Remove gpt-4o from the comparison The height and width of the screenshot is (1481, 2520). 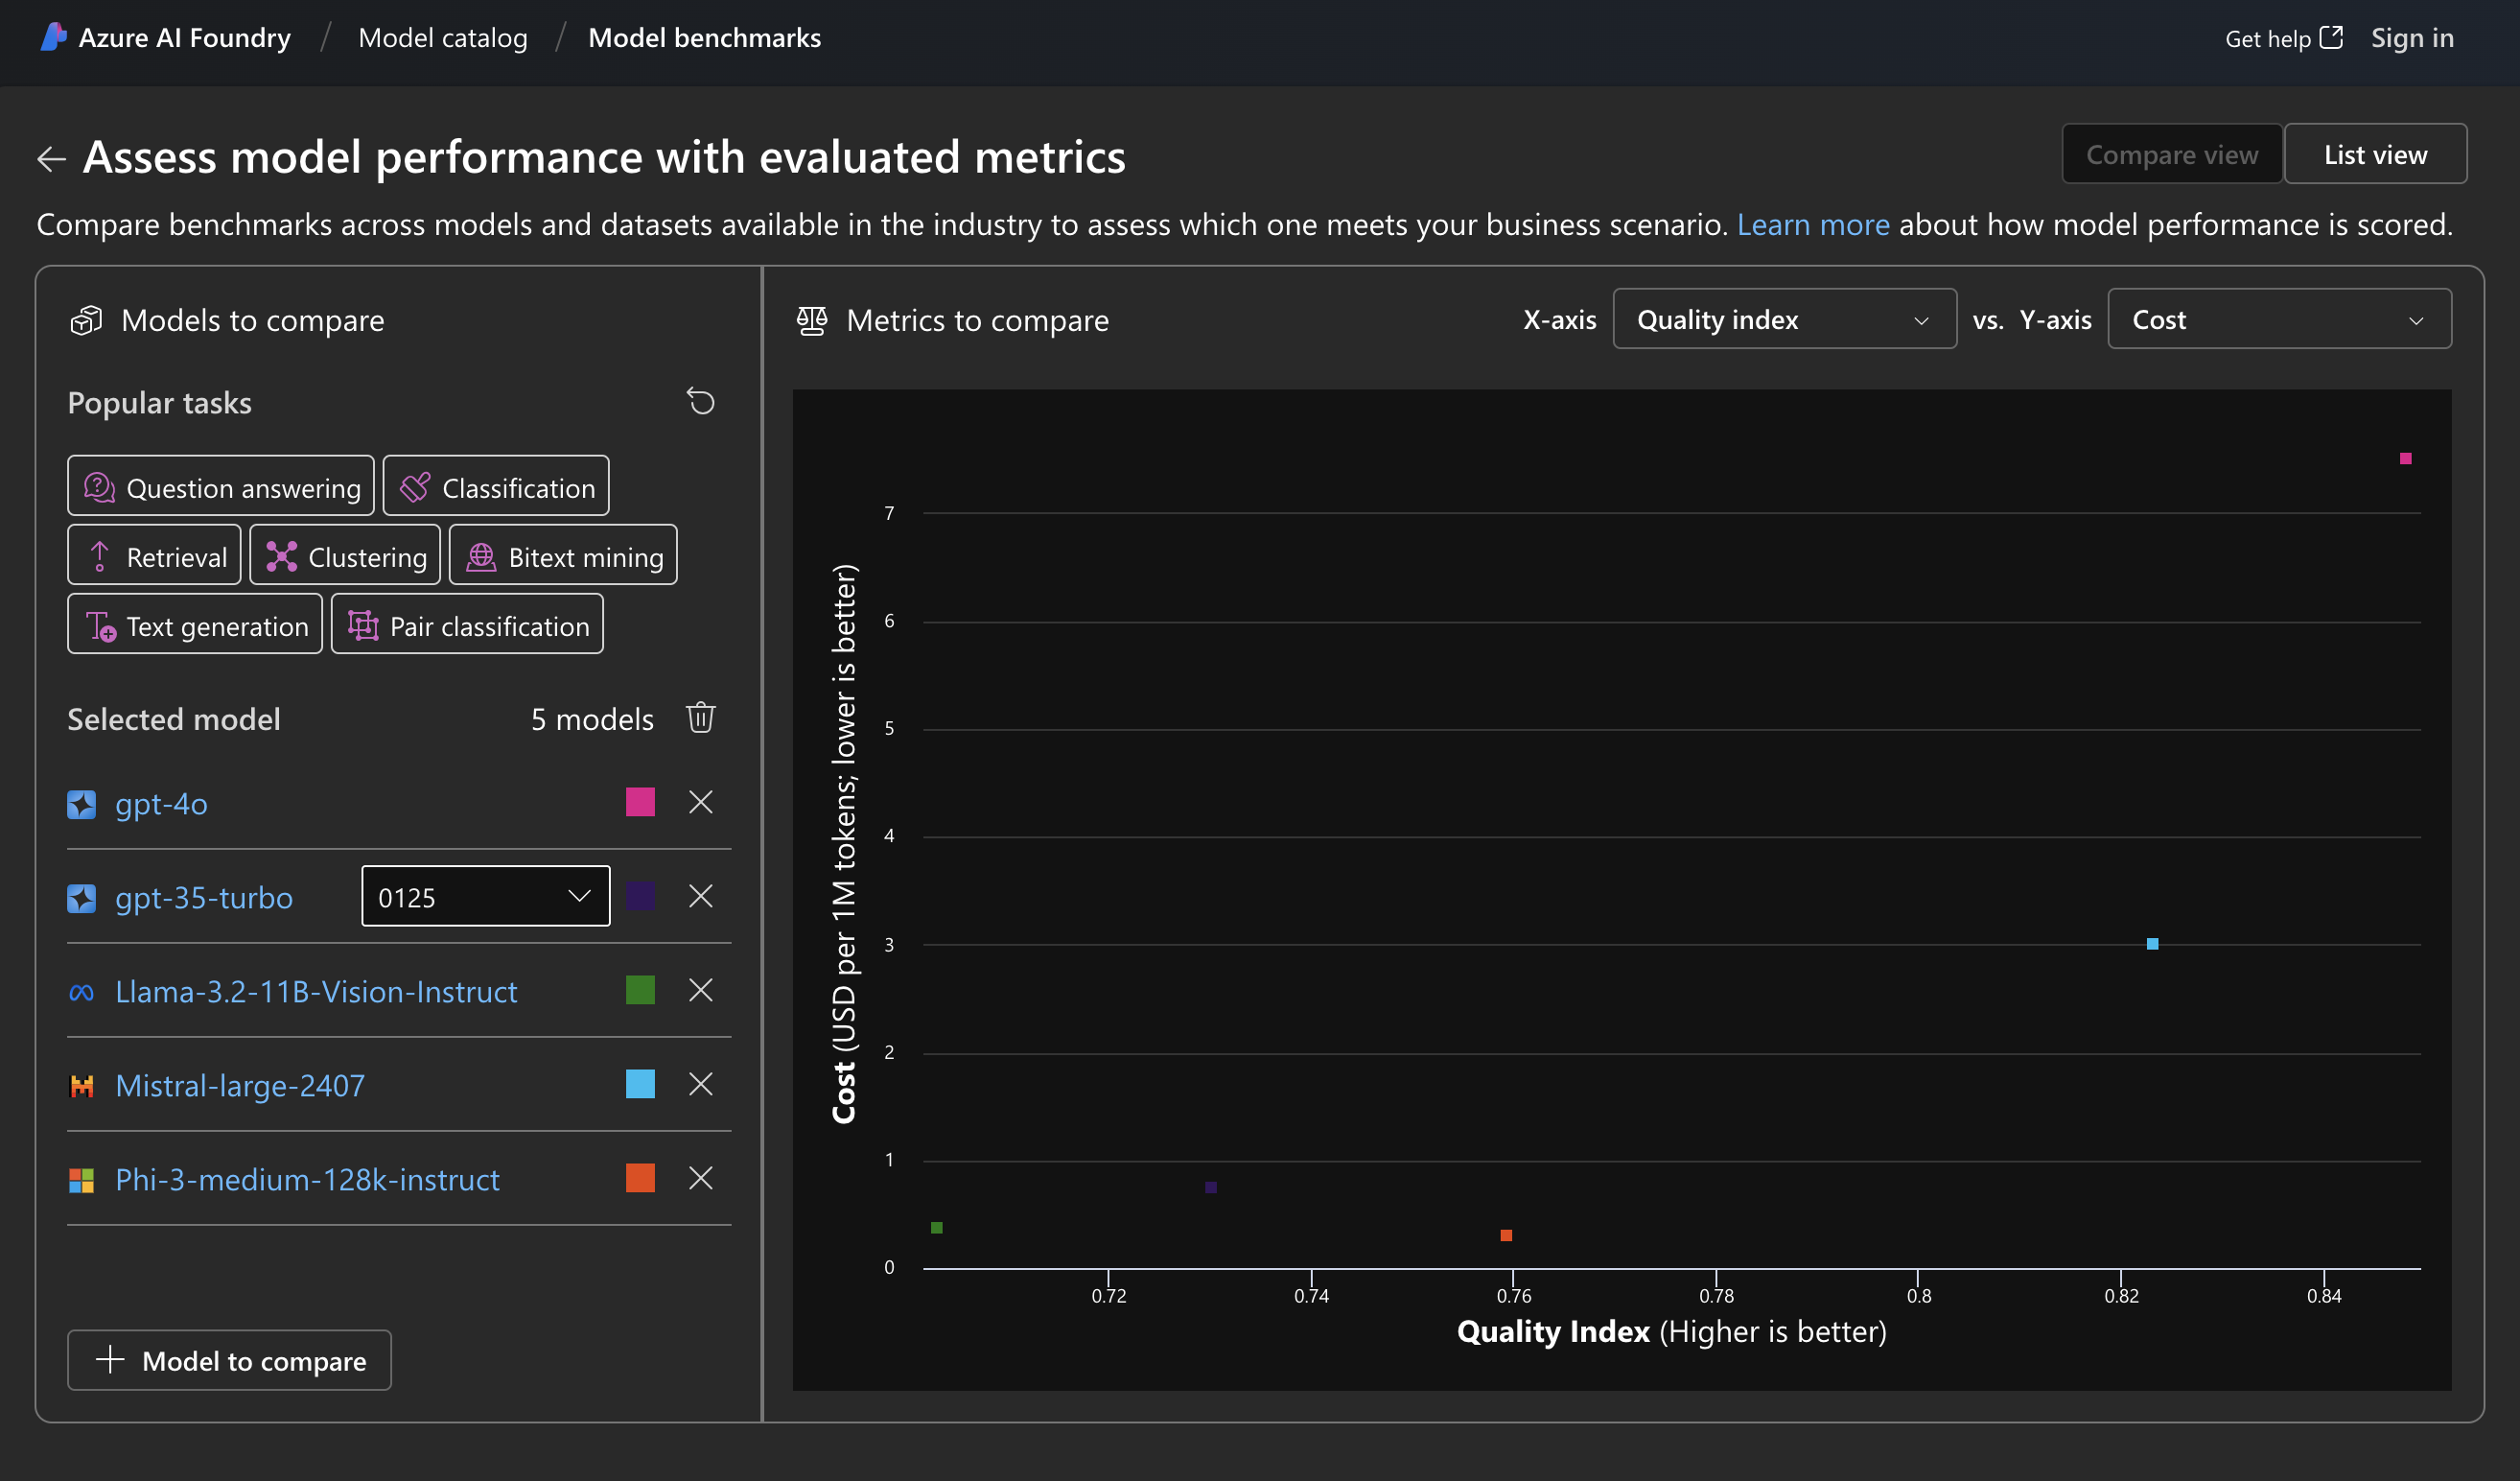[x=700, y=802]
